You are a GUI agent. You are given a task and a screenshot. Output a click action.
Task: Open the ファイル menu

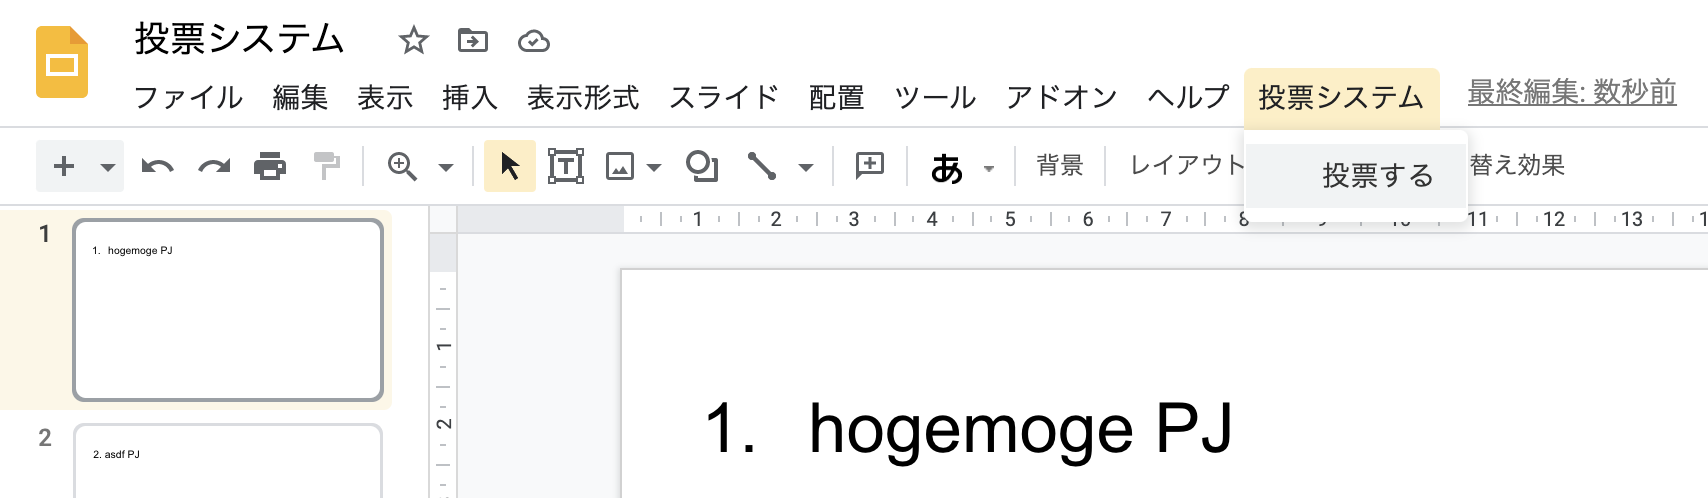[x=188, y=97]
